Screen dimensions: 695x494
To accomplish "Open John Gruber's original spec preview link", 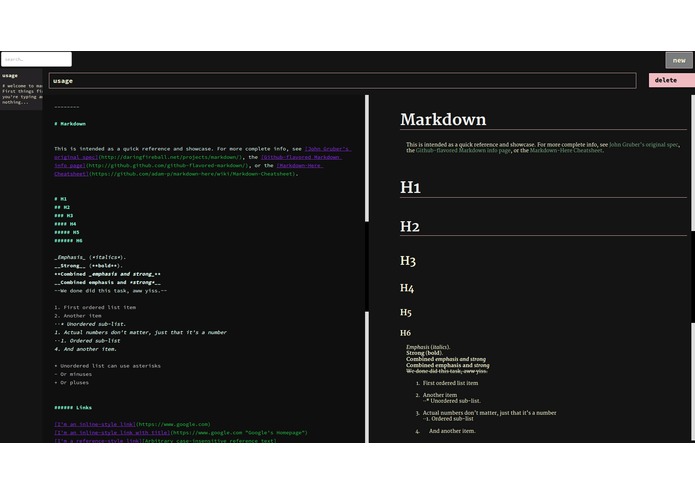I will point(644,144).
